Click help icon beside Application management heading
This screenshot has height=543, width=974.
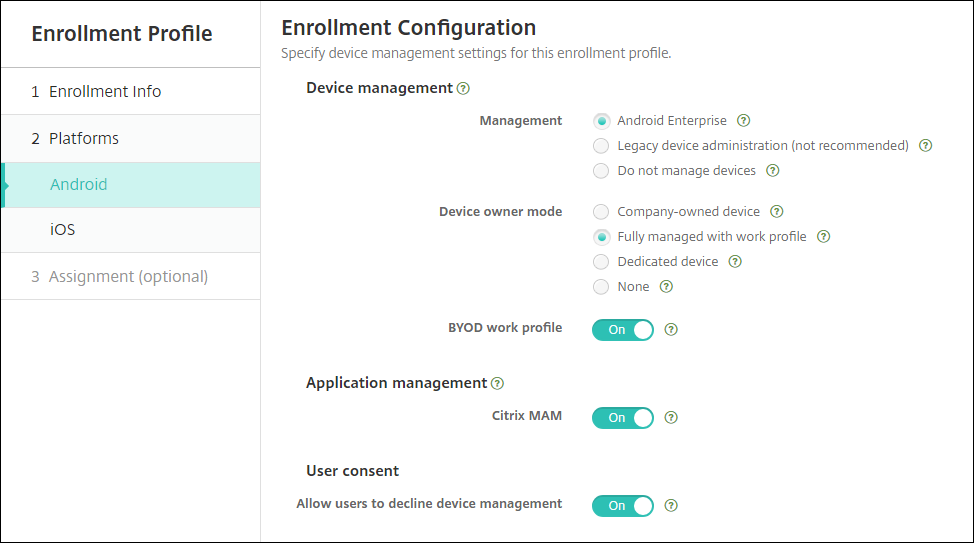click(498, 383)
